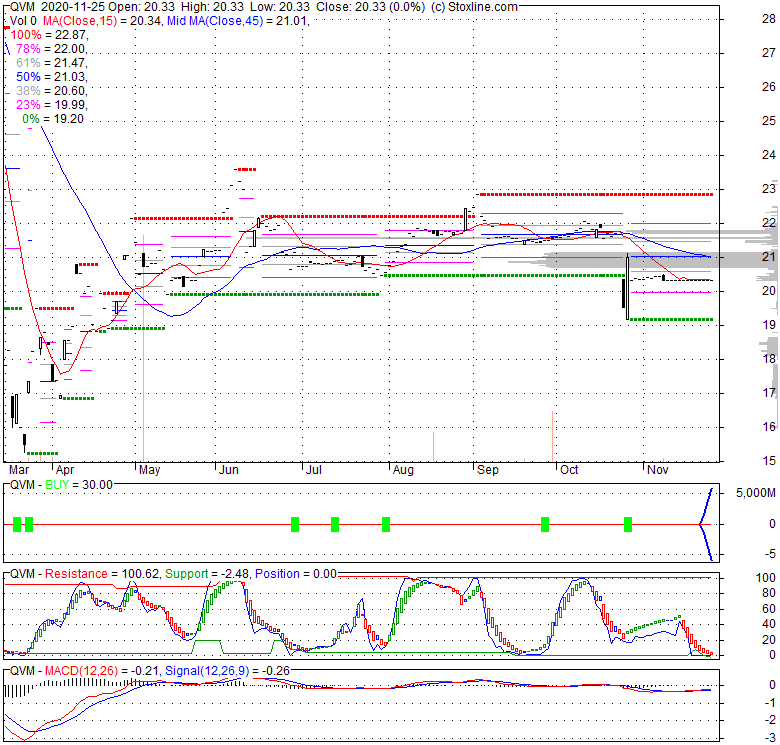Click the green buy marker in mid-July
This screenshot has height=745, width=780.
[335, 524]
